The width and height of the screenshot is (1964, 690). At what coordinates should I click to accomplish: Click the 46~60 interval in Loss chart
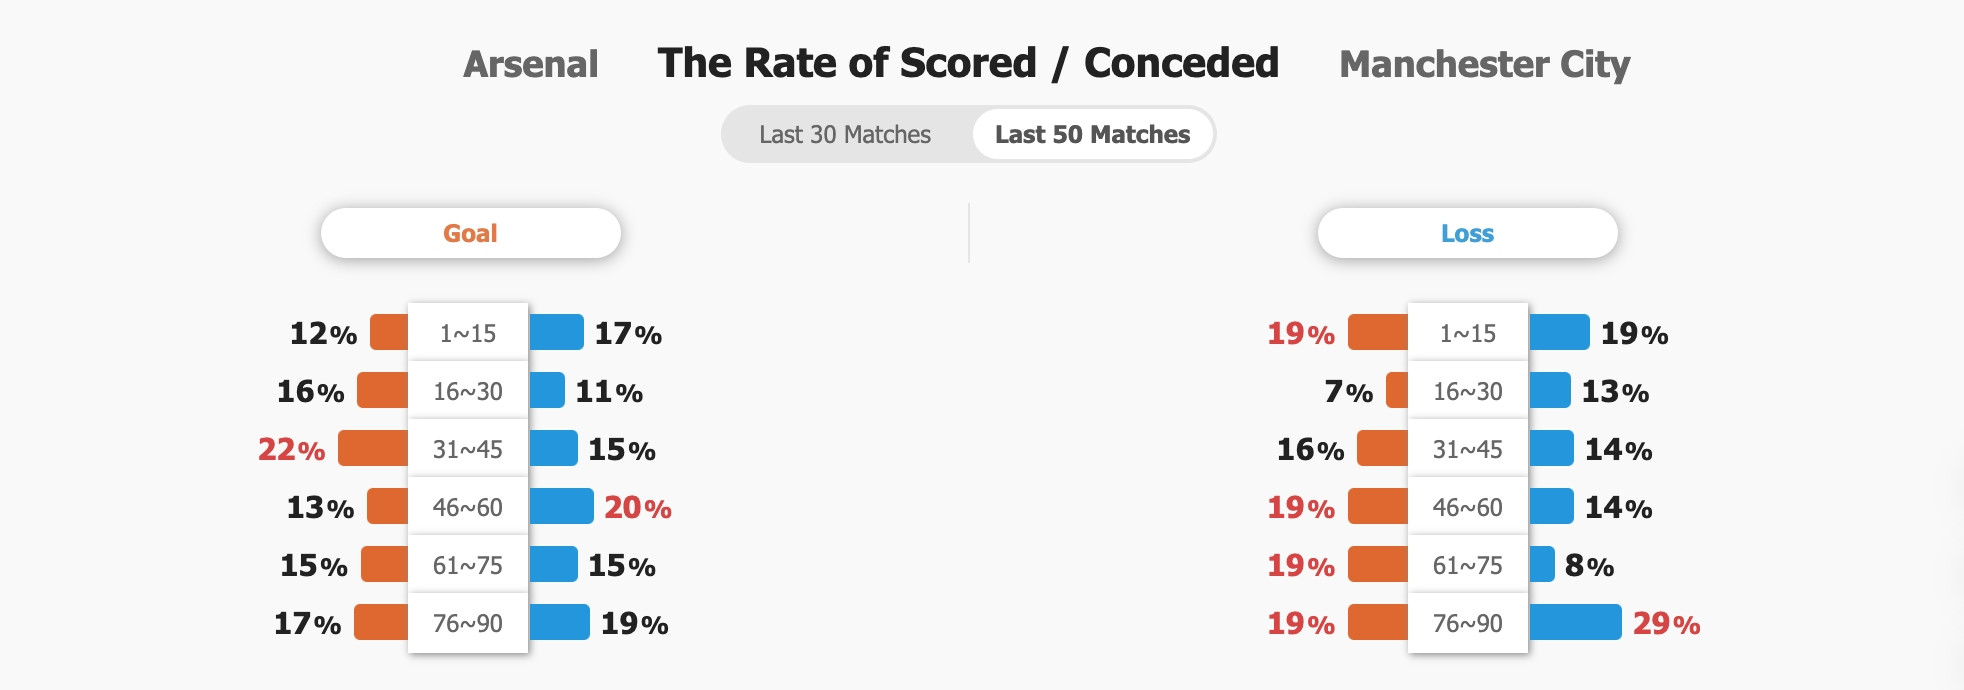click(1468, 507)
